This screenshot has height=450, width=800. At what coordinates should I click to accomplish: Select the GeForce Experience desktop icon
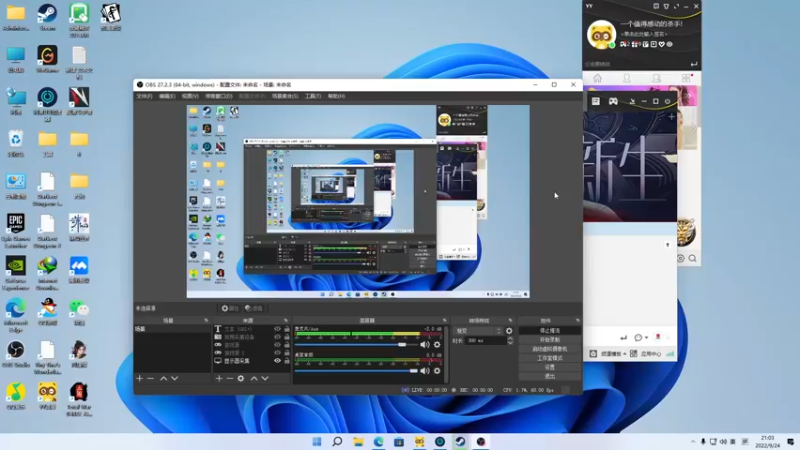pos(16,273)
